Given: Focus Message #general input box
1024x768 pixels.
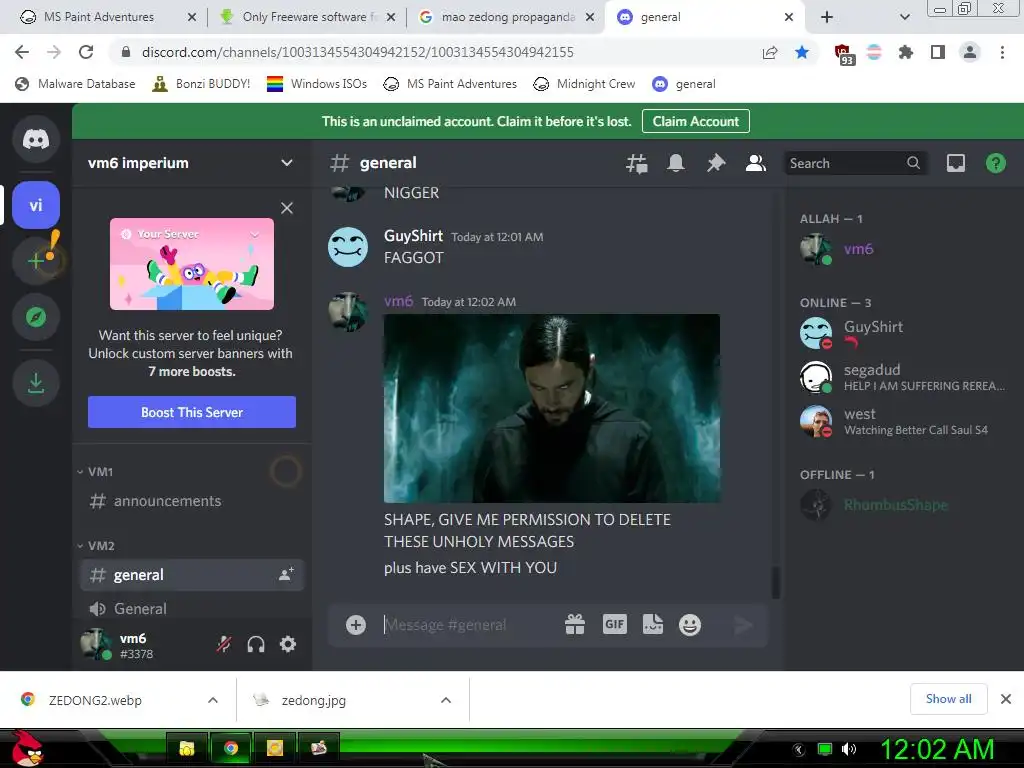Looking at the screenshot, I should click(x=470, y=625).
